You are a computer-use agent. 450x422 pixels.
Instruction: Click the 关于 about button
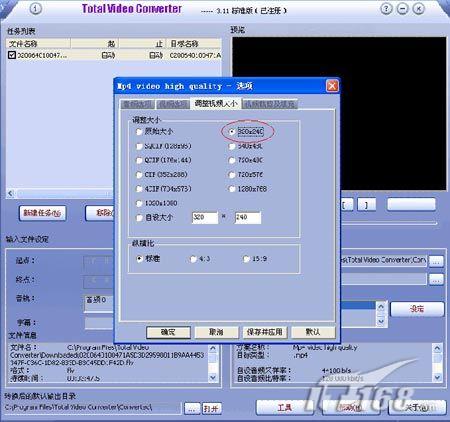click(417, 407)
